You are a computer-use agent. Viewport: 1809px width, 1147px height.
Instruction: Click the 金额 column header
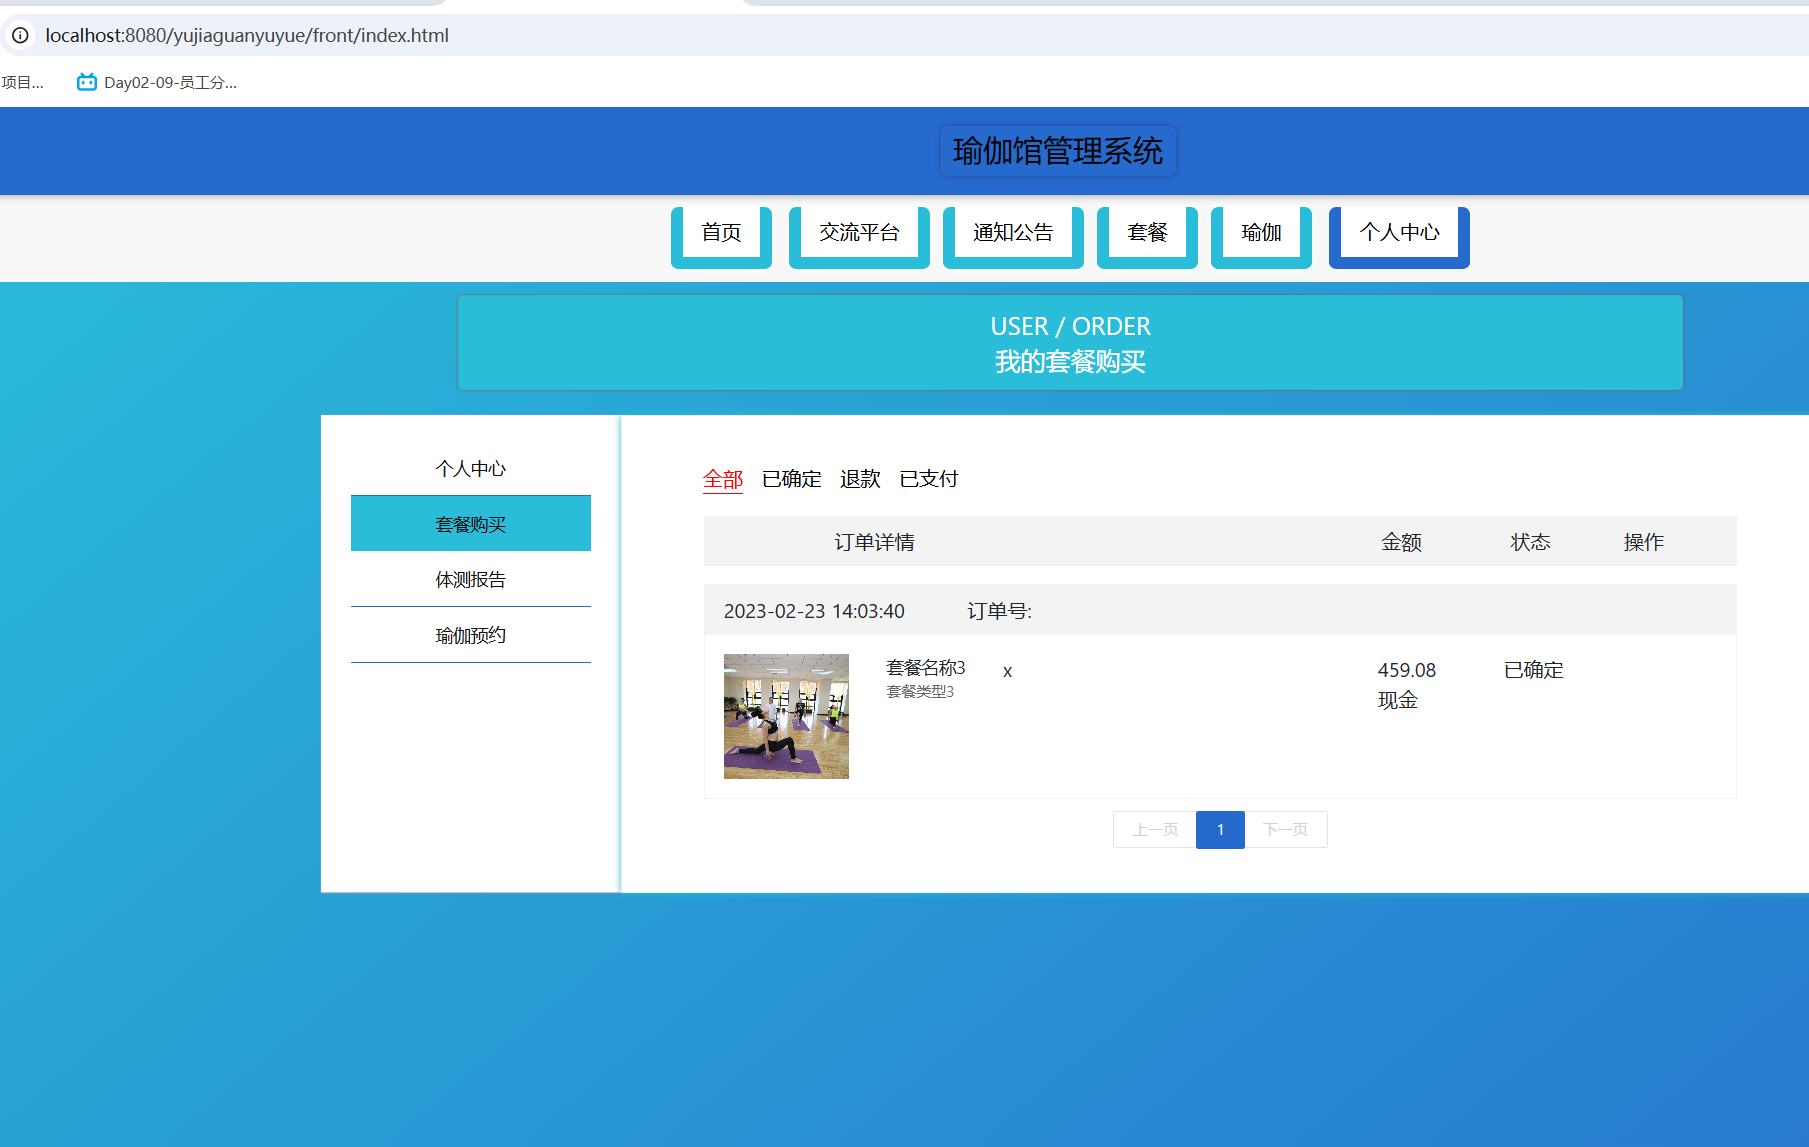coord(1402,542)
